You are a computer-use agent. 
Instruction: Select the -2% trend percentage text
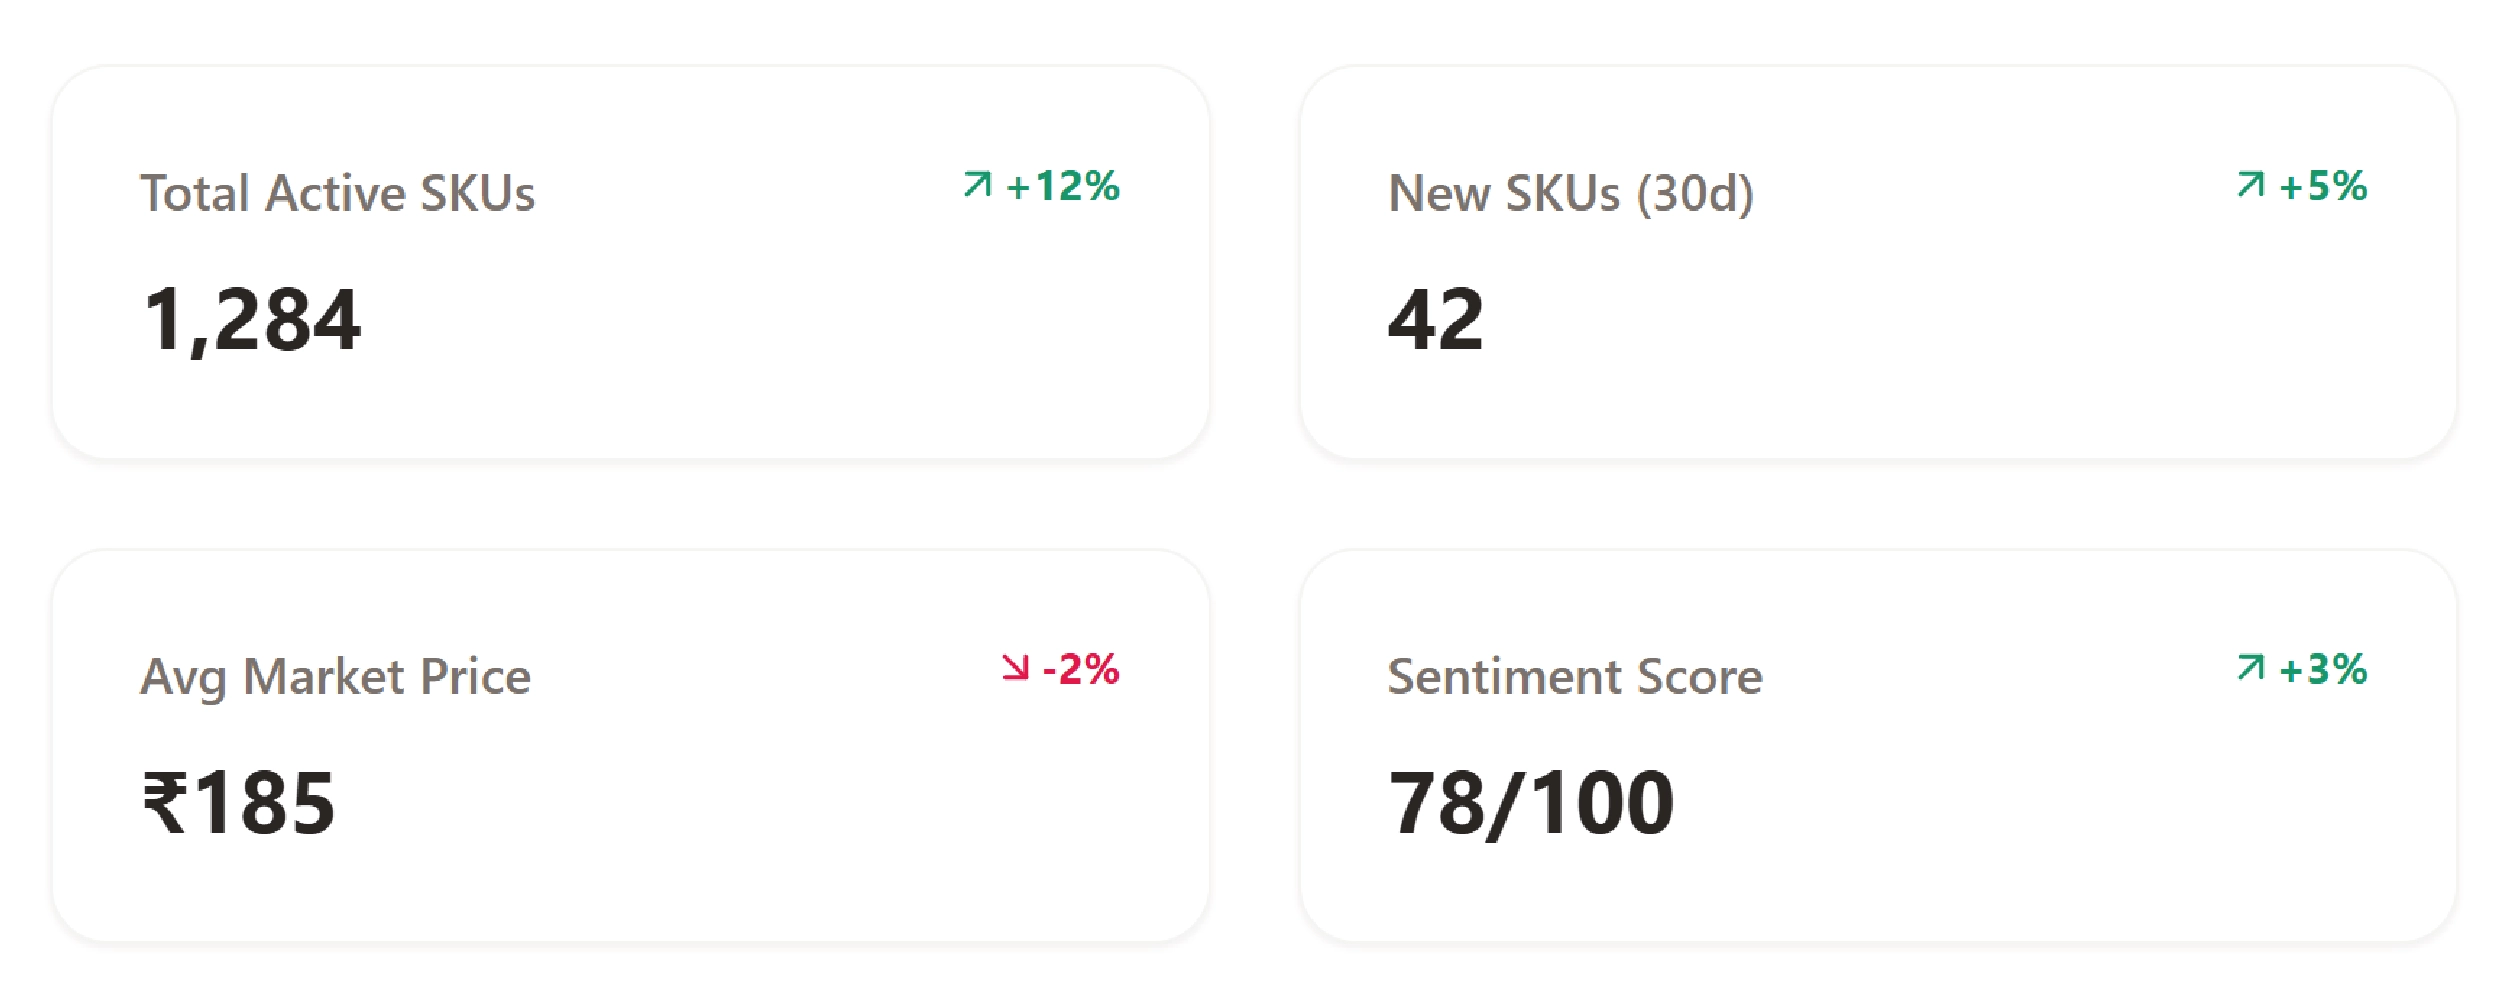tap(1081, 670)
